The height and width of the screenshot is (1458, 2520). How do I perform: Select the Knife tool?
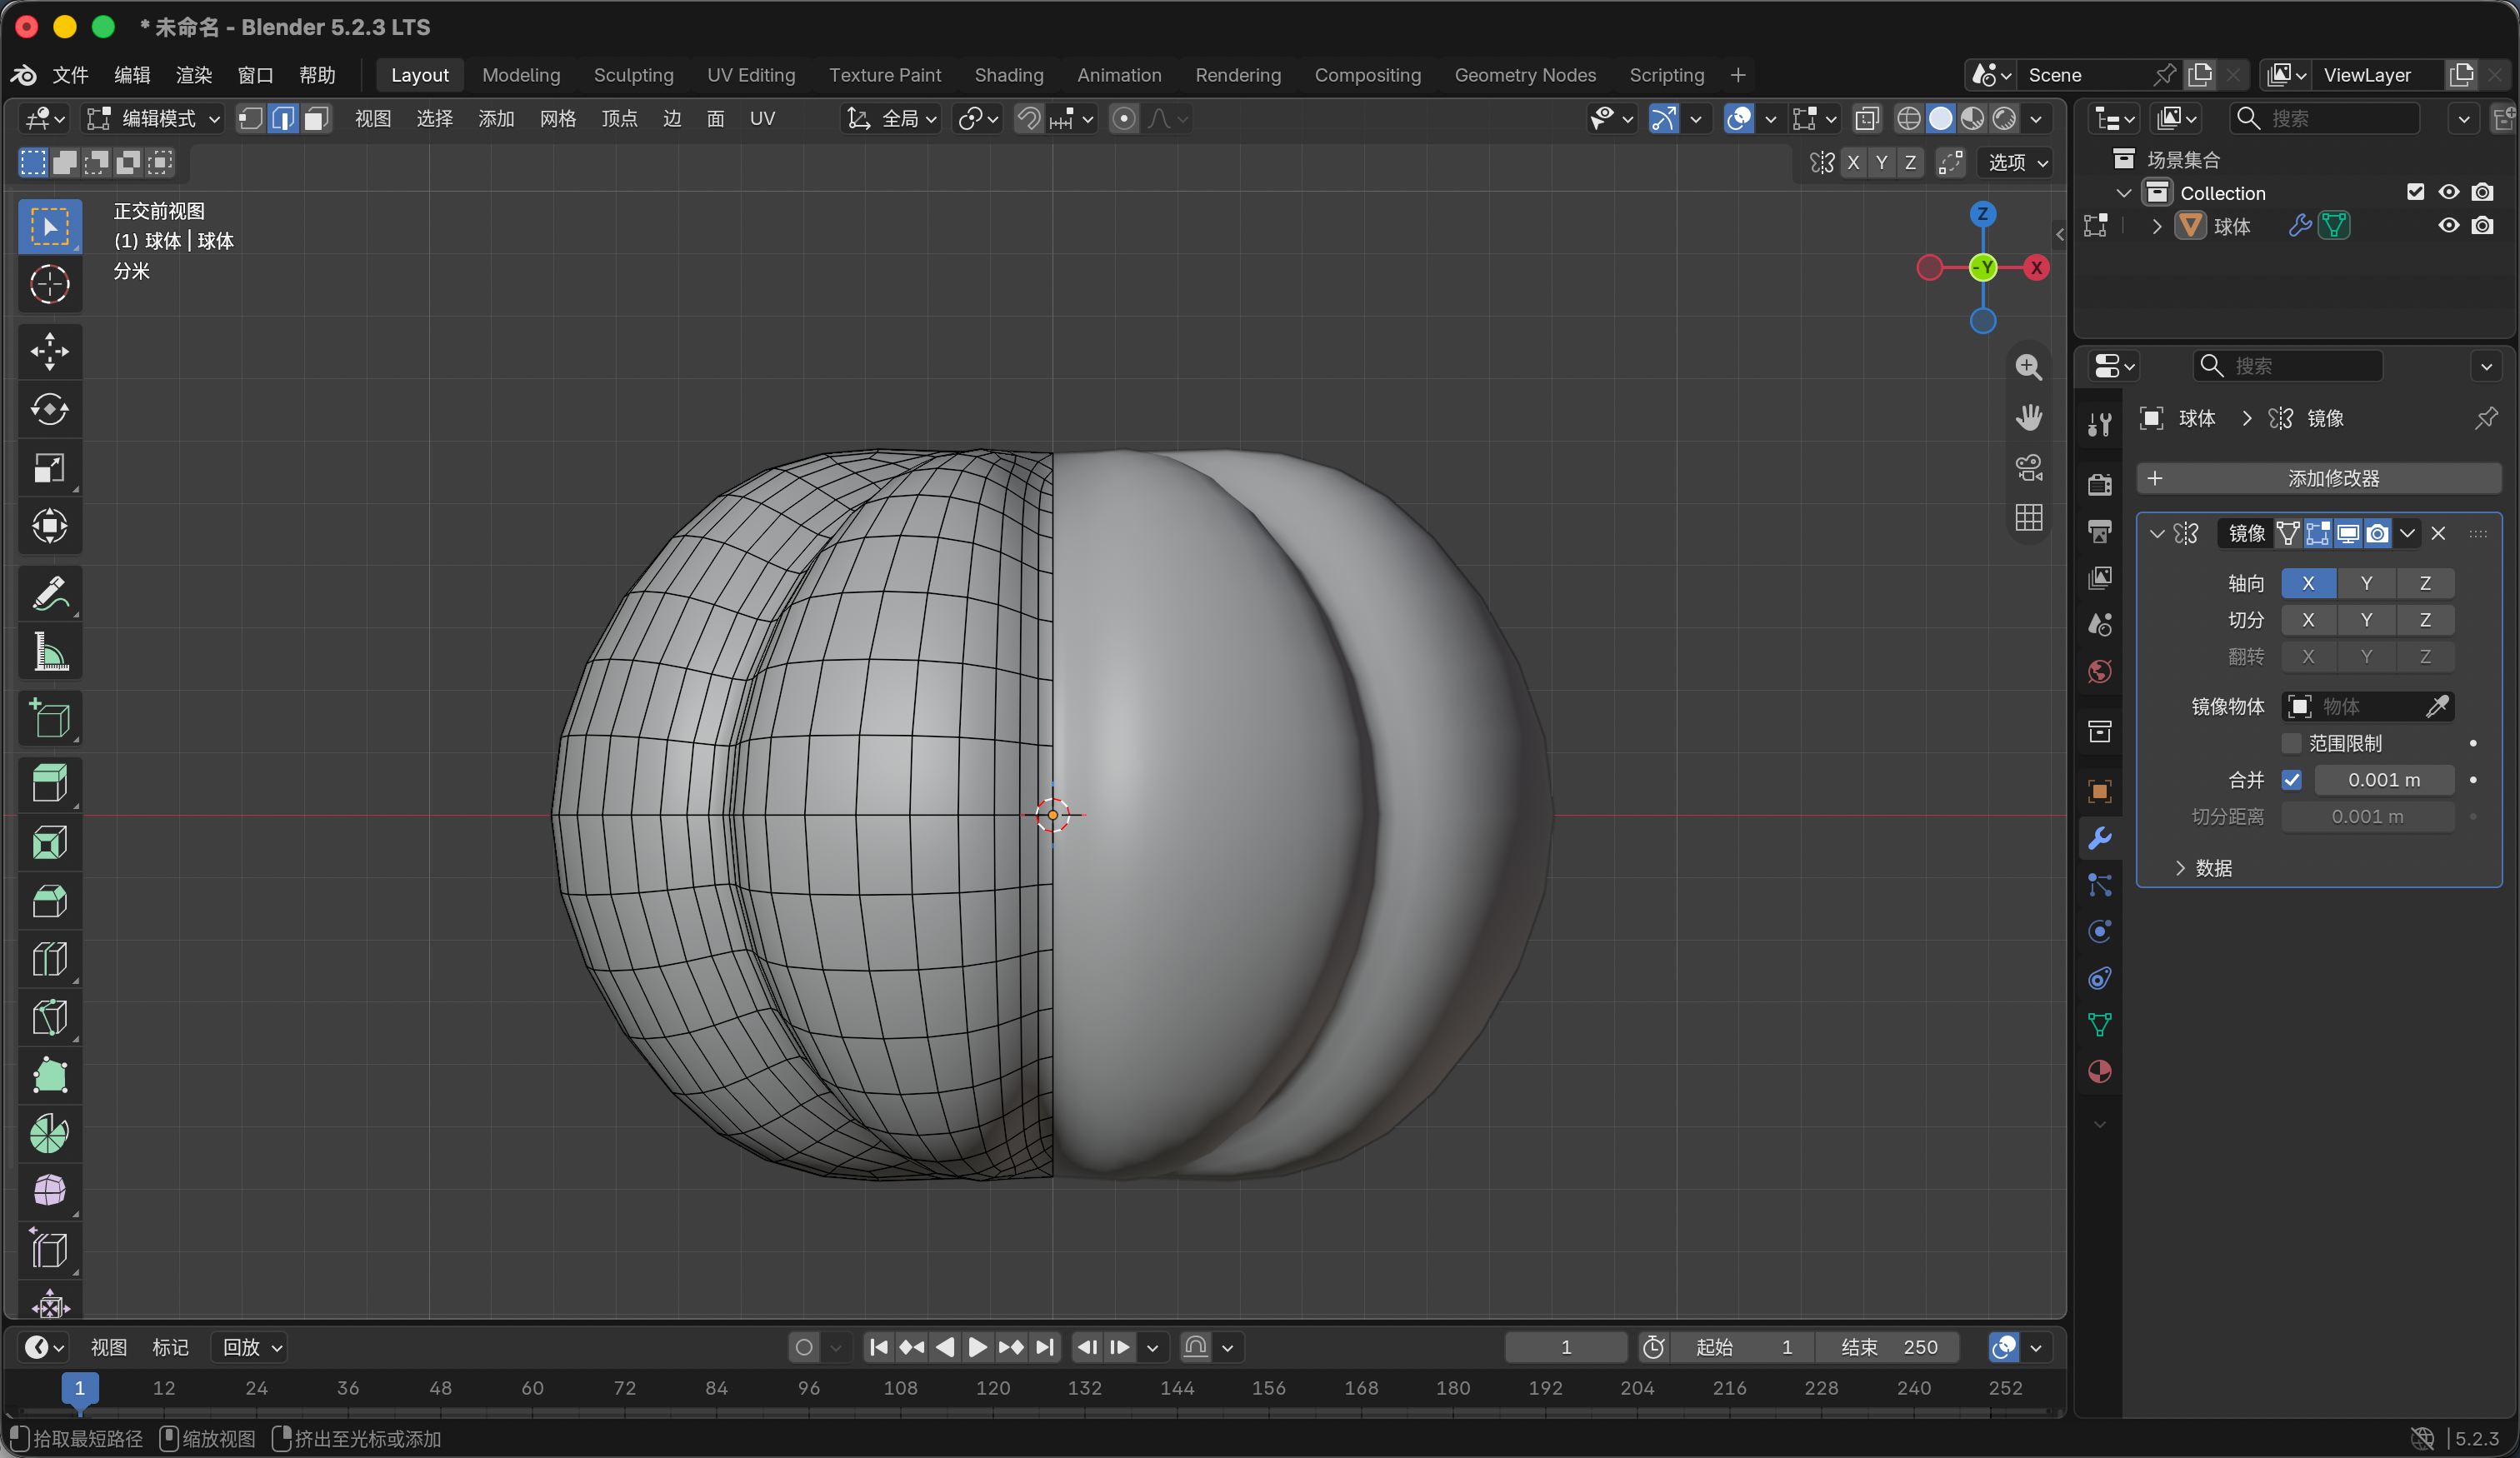pyautogui.click(x=49, y=1017)
